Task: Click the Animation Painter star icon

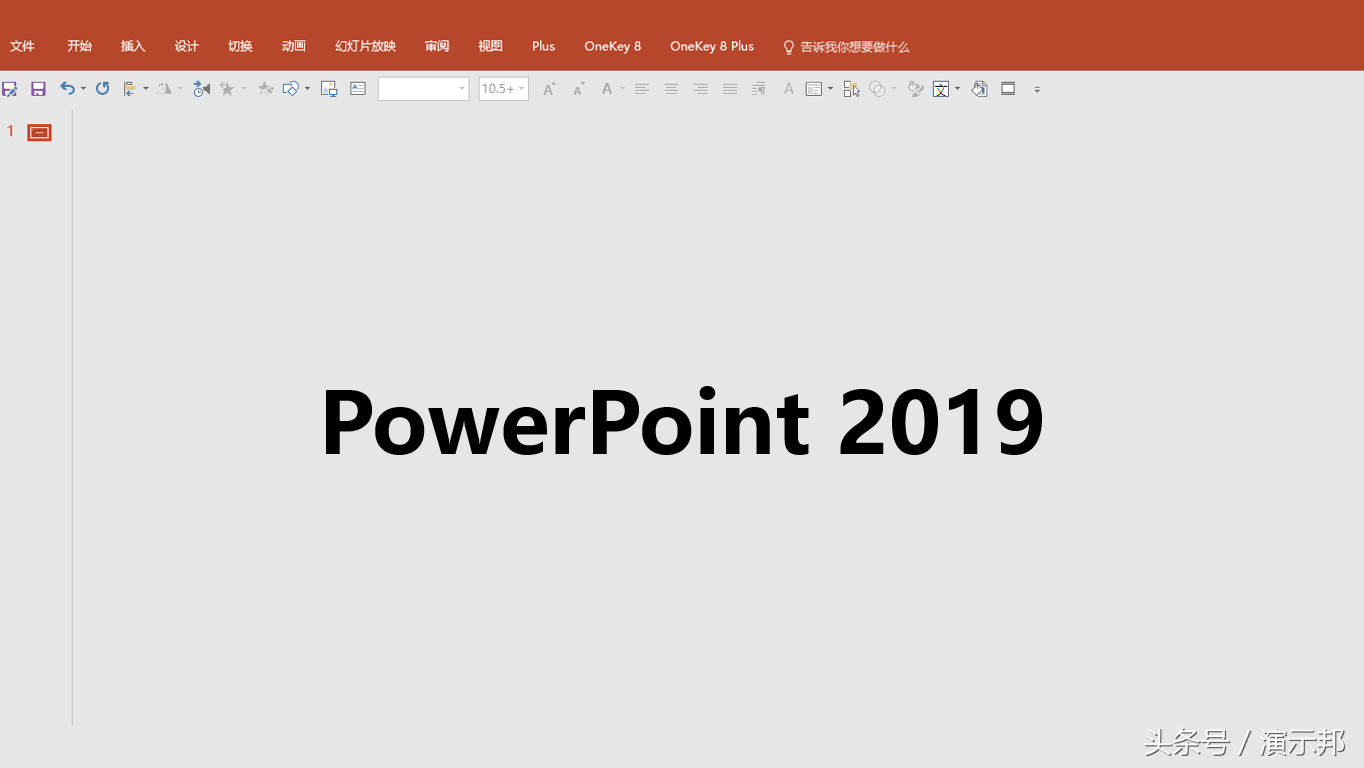Action: (266, 89)
